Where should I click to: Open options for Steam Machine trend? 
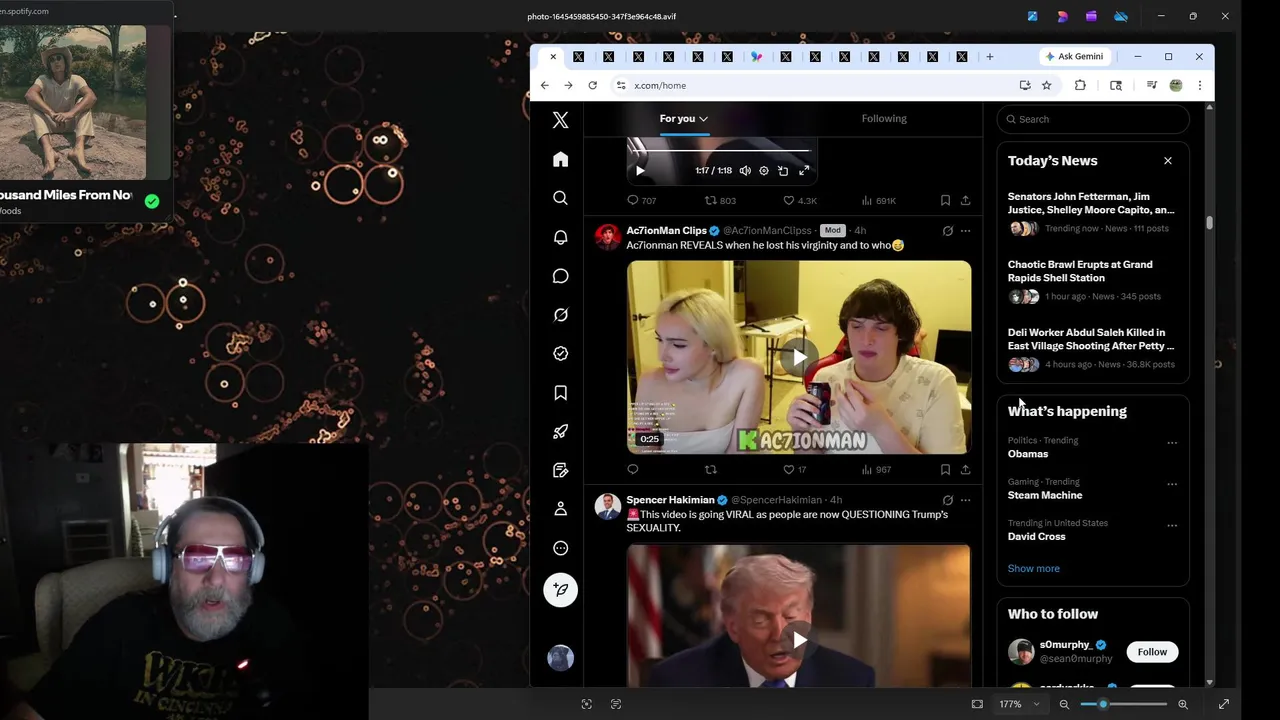[1172, 484]
